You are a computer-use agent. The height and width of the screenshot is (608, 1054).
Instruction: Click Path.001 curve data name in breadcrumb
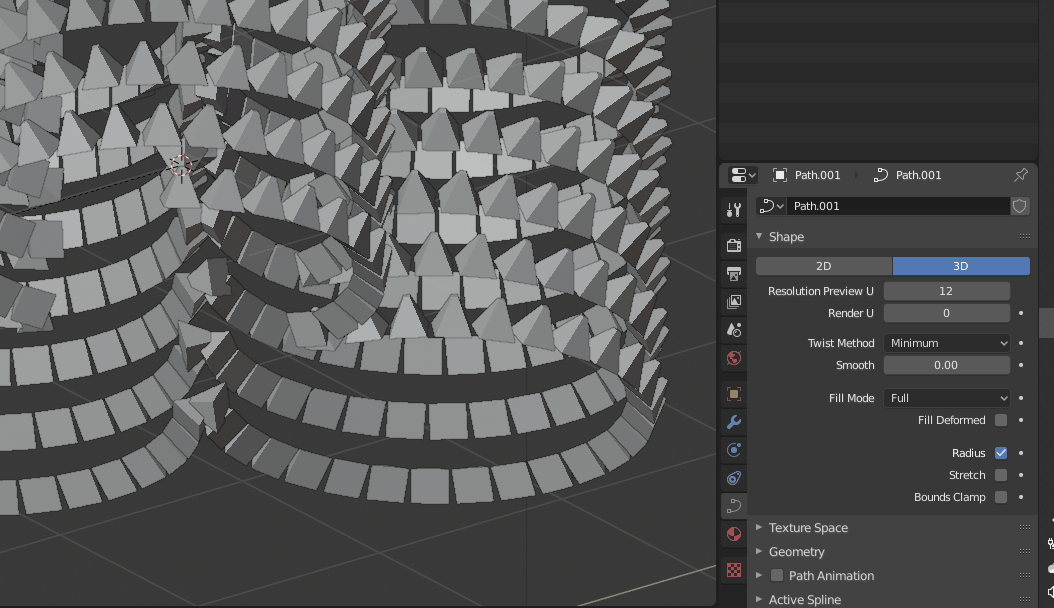918,175
